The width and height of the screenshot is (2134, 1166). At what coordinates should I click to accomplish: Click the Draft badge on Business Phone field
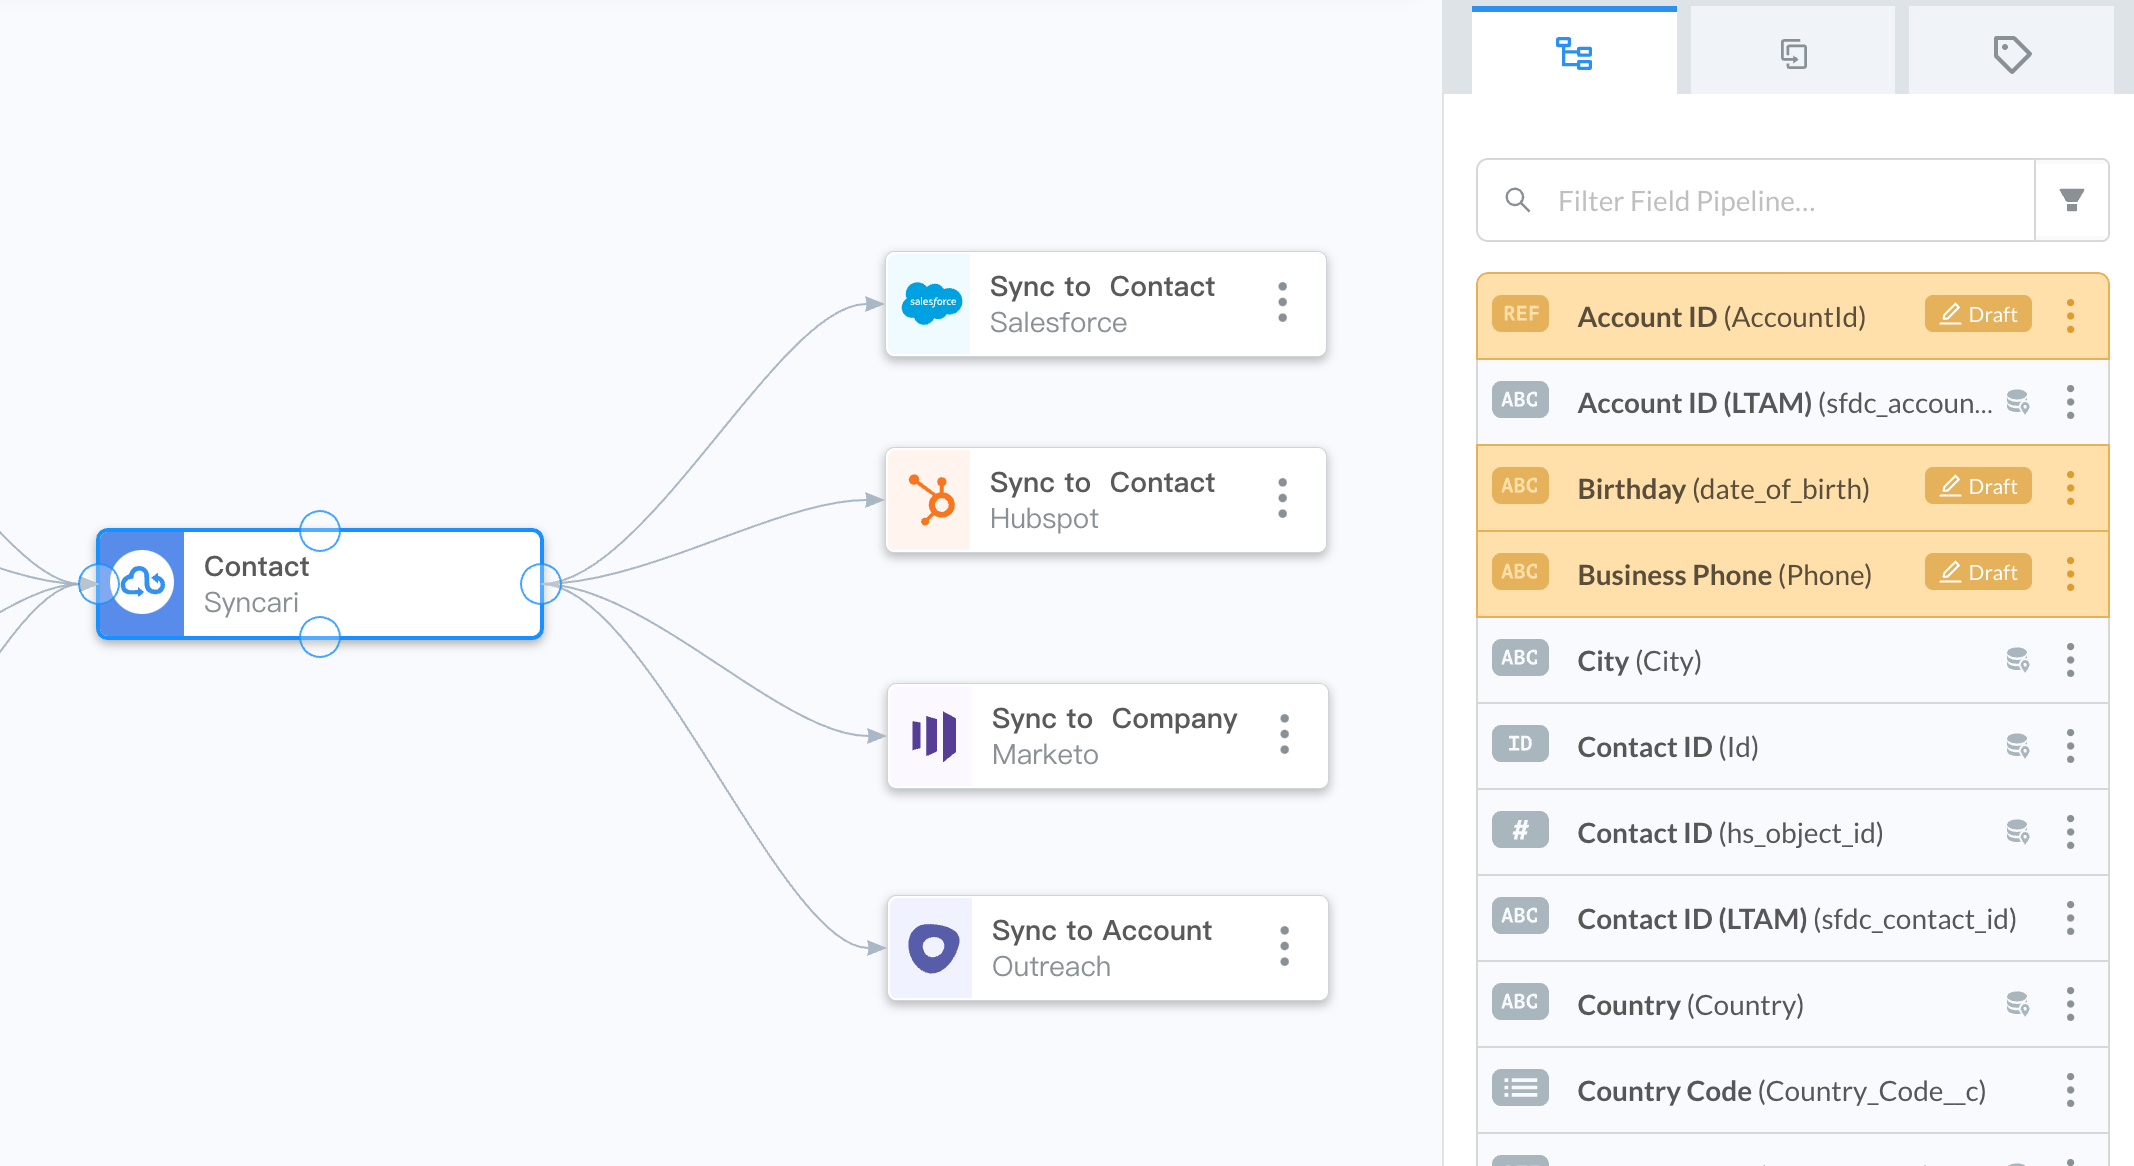(1978, 573)
